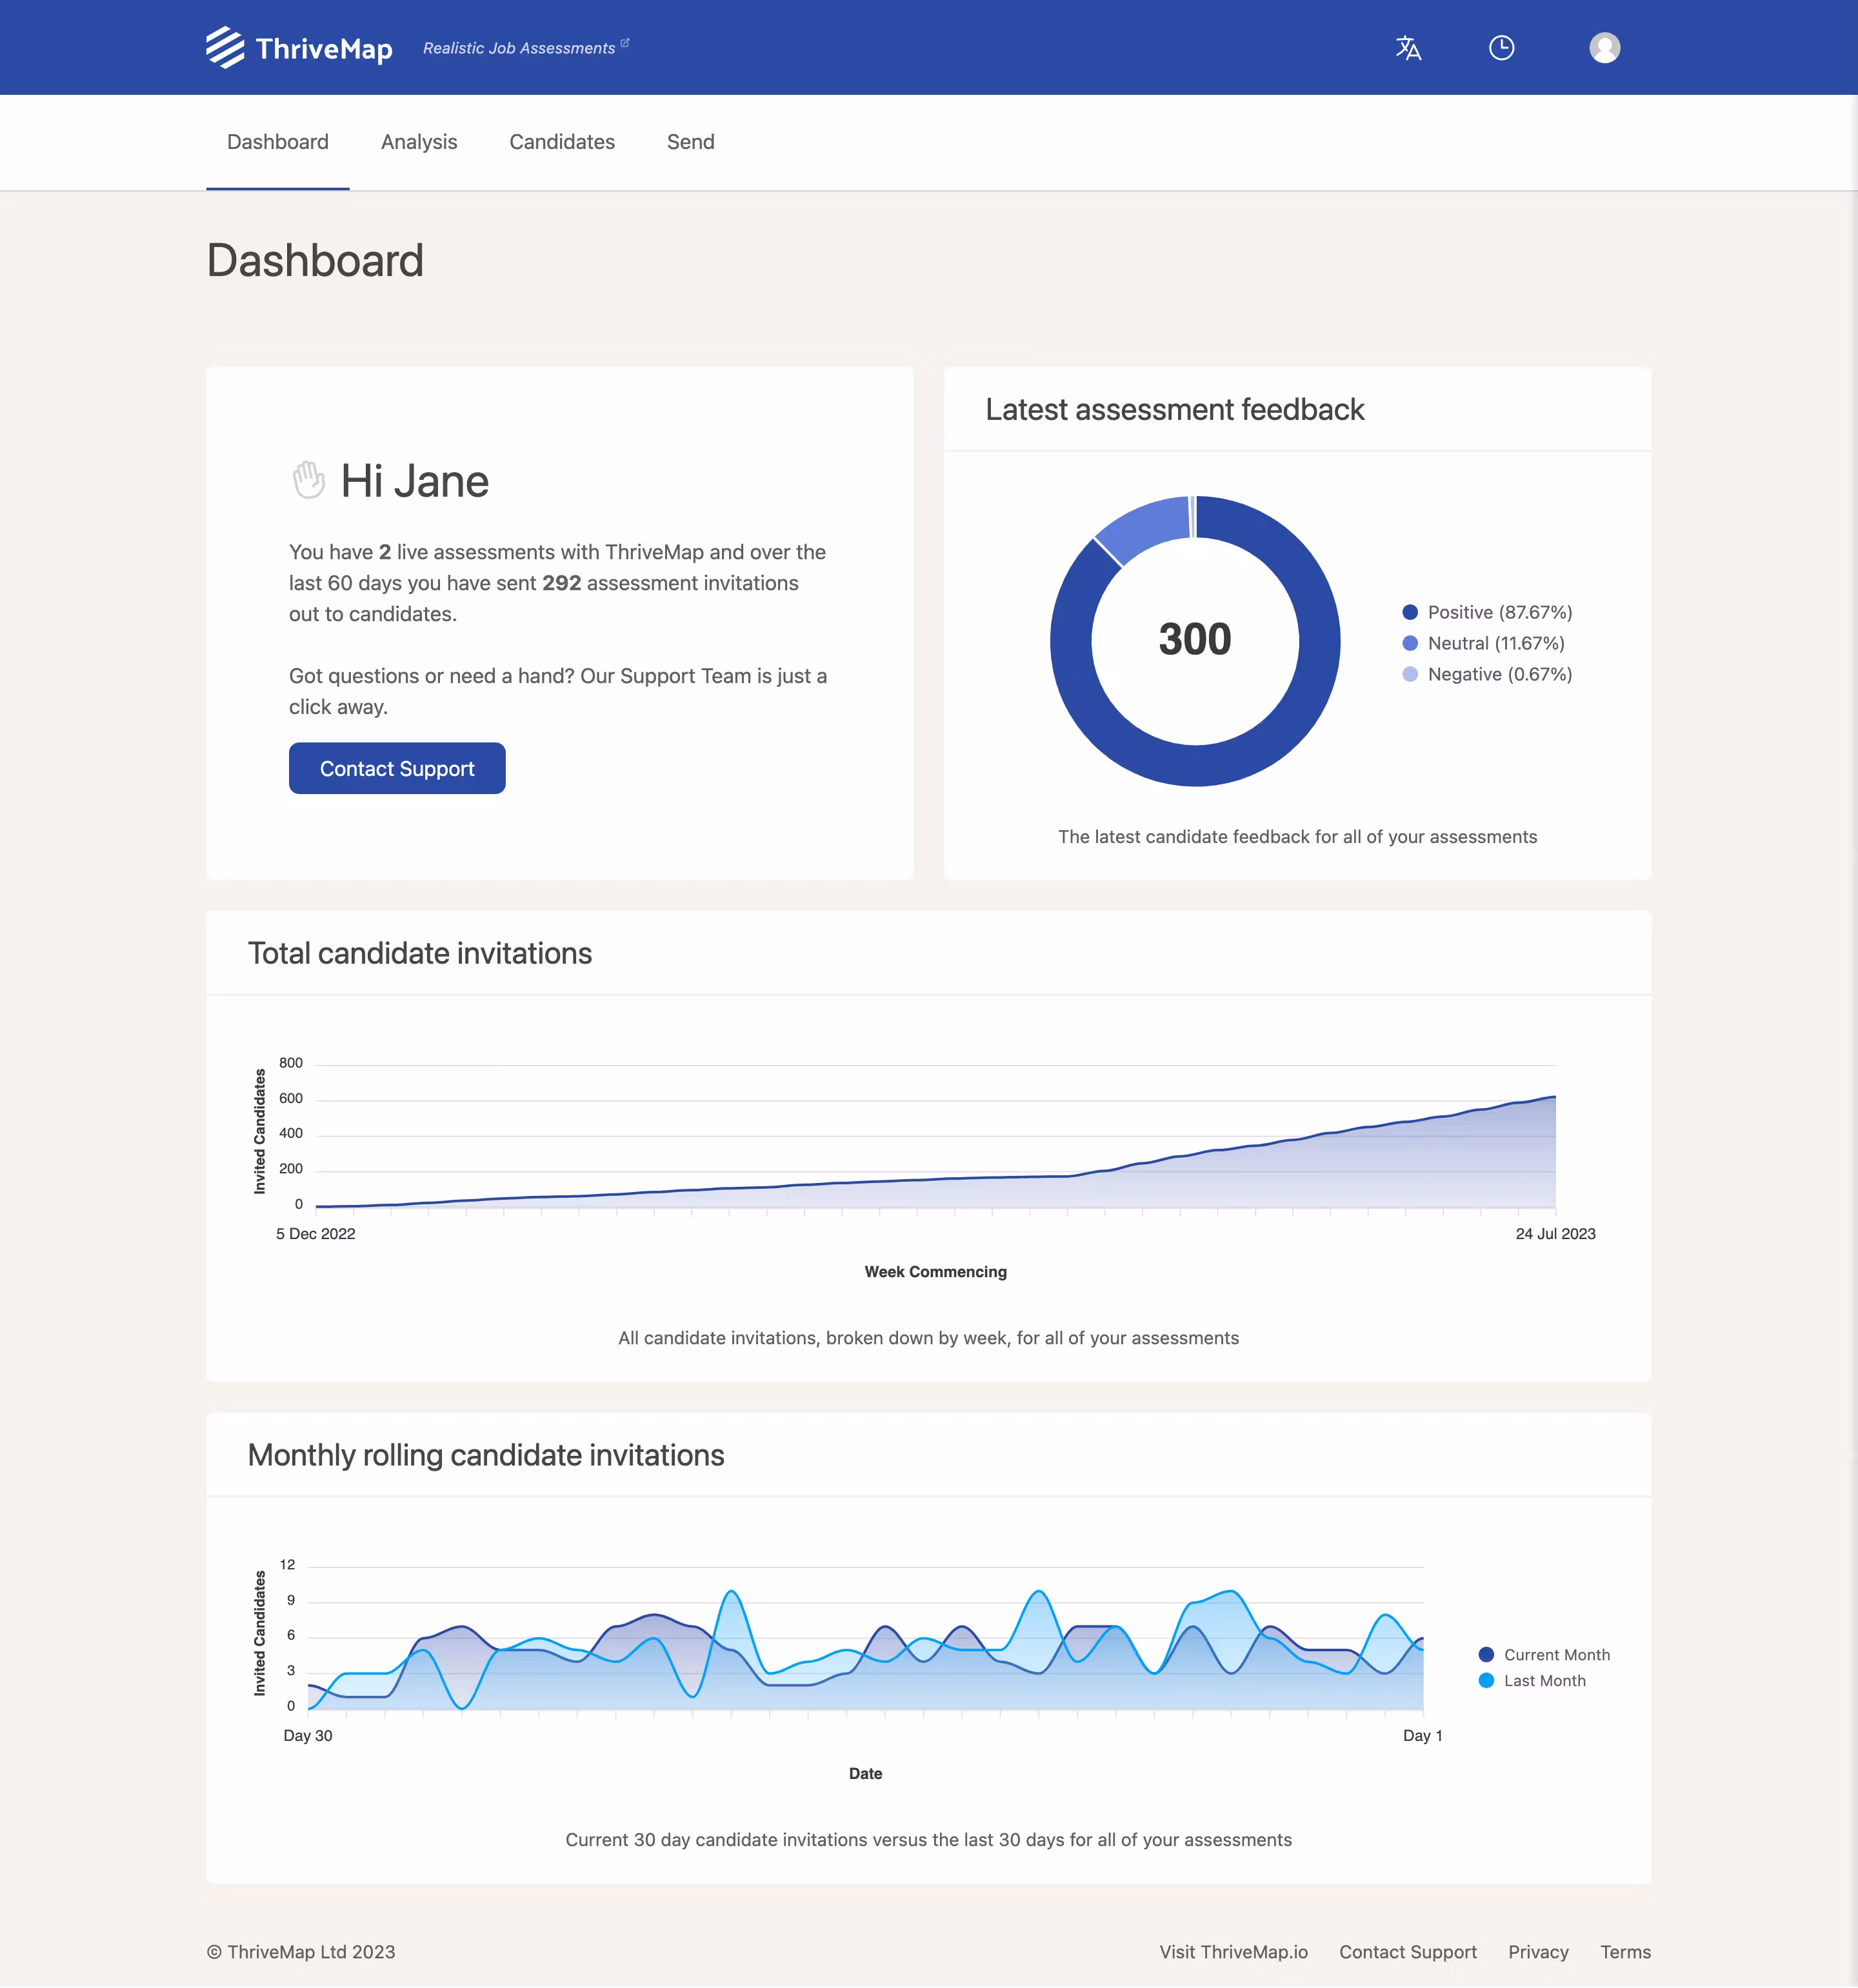Click the ThriveMap logo icon
This screenshot has height=1988, width=1858.
[225, 48]
